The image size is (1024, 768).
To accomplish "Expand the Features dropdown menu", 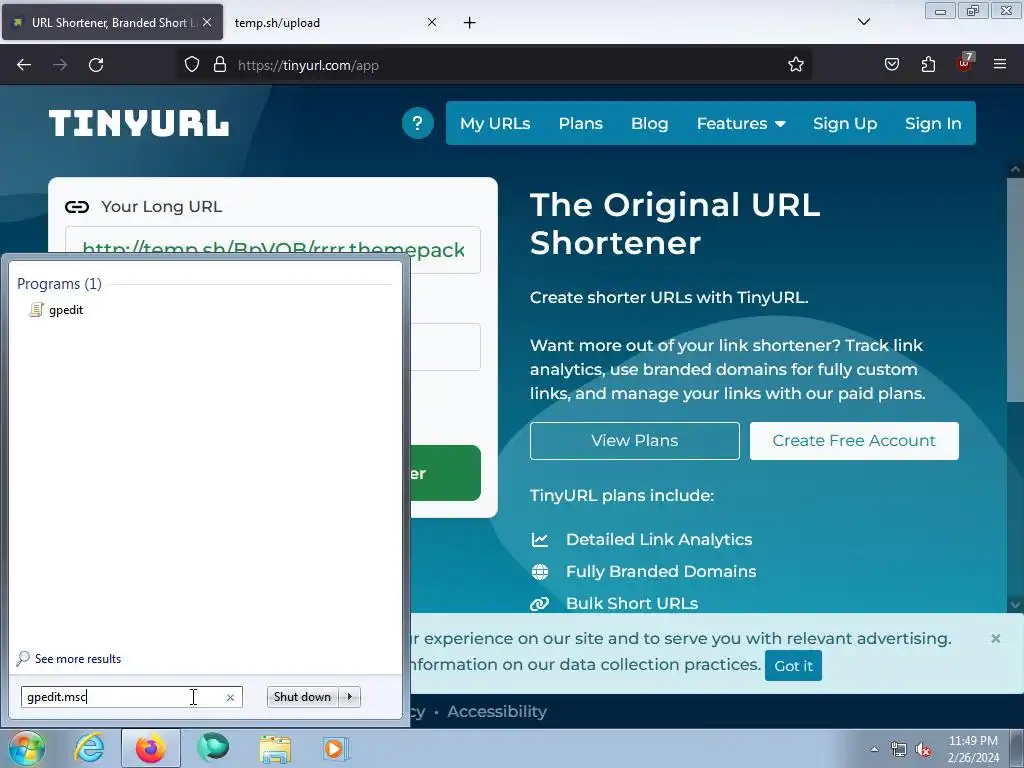I will [741, 123].
